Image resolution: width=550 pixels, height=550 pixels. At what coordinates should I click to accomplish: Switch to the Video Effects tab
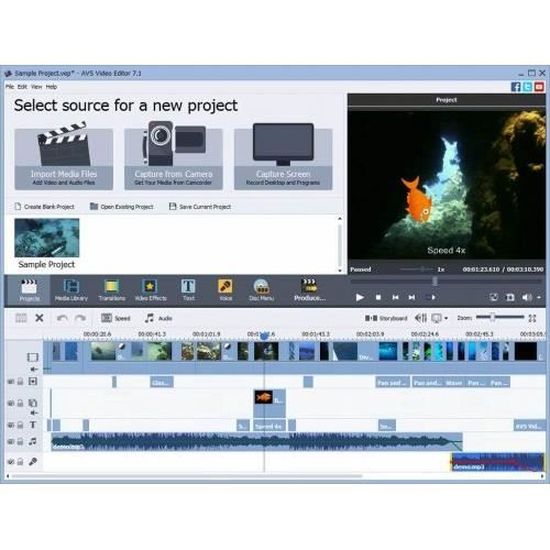click(151, 290)
